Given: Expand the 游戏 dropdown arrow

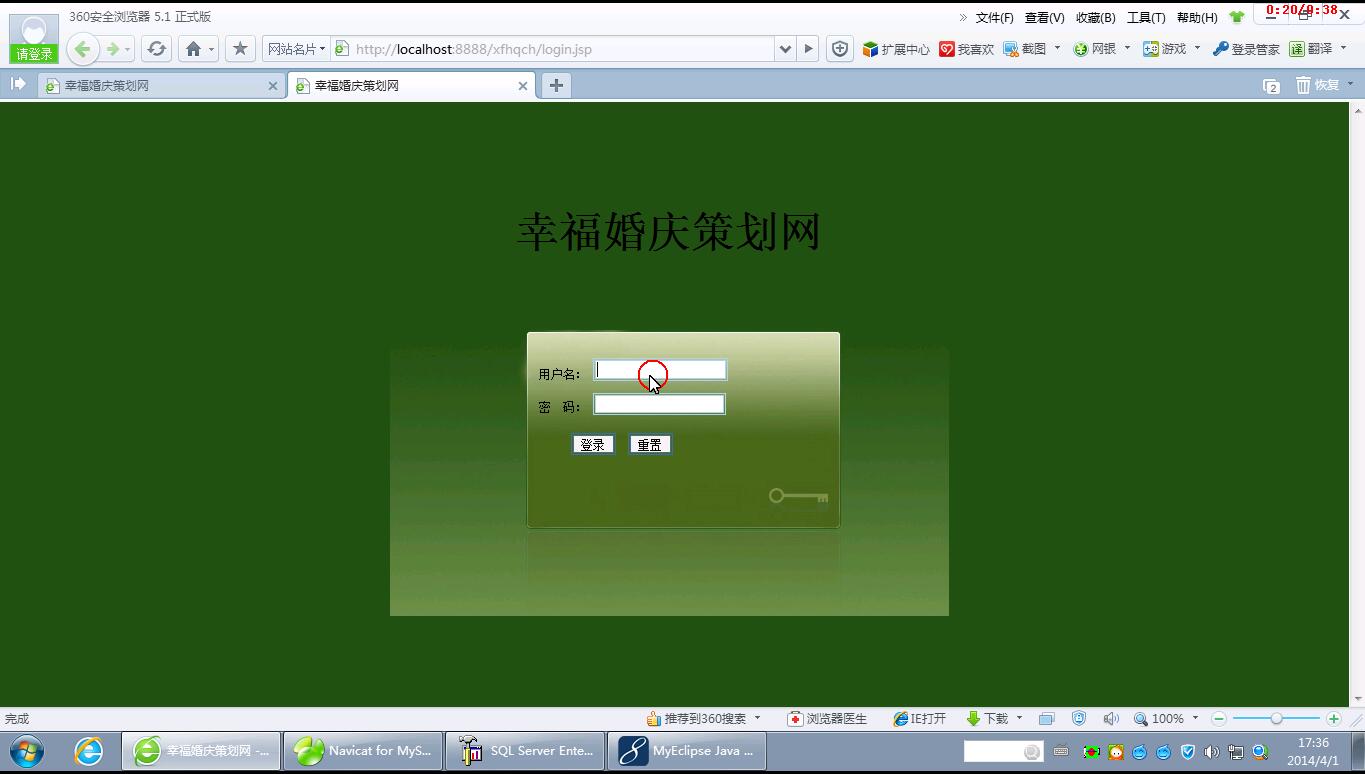Looking at the screenshot, I should pyautogui.click(x=1197, y=48).
